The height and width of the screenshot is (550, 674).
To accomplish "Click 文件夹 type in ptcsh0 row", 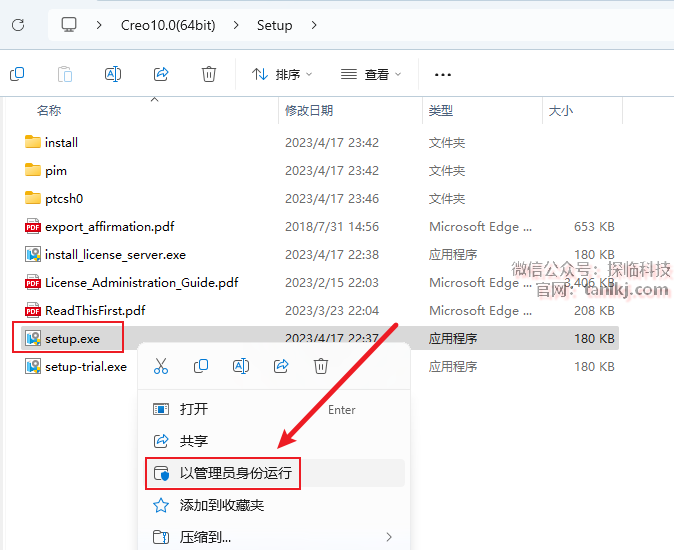I will coord(447,199).
